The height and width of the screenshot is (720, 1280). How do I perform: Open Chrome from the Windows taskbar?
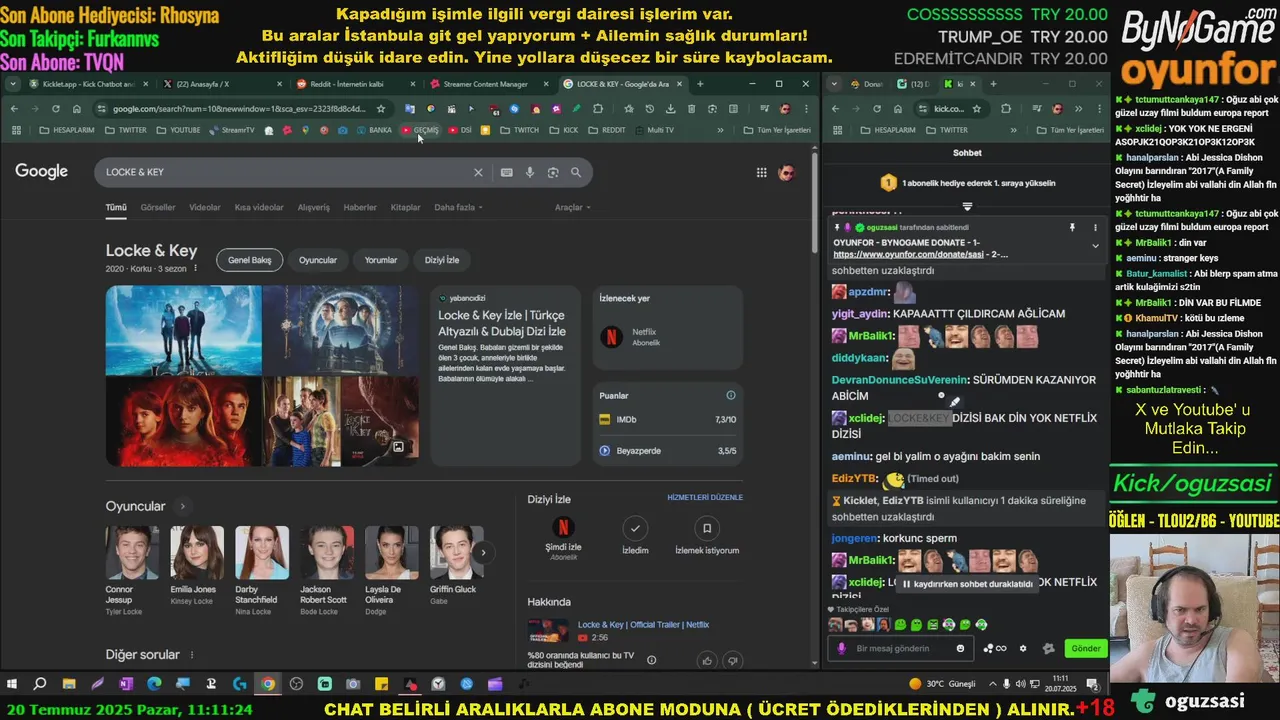(x=268, y=684)
